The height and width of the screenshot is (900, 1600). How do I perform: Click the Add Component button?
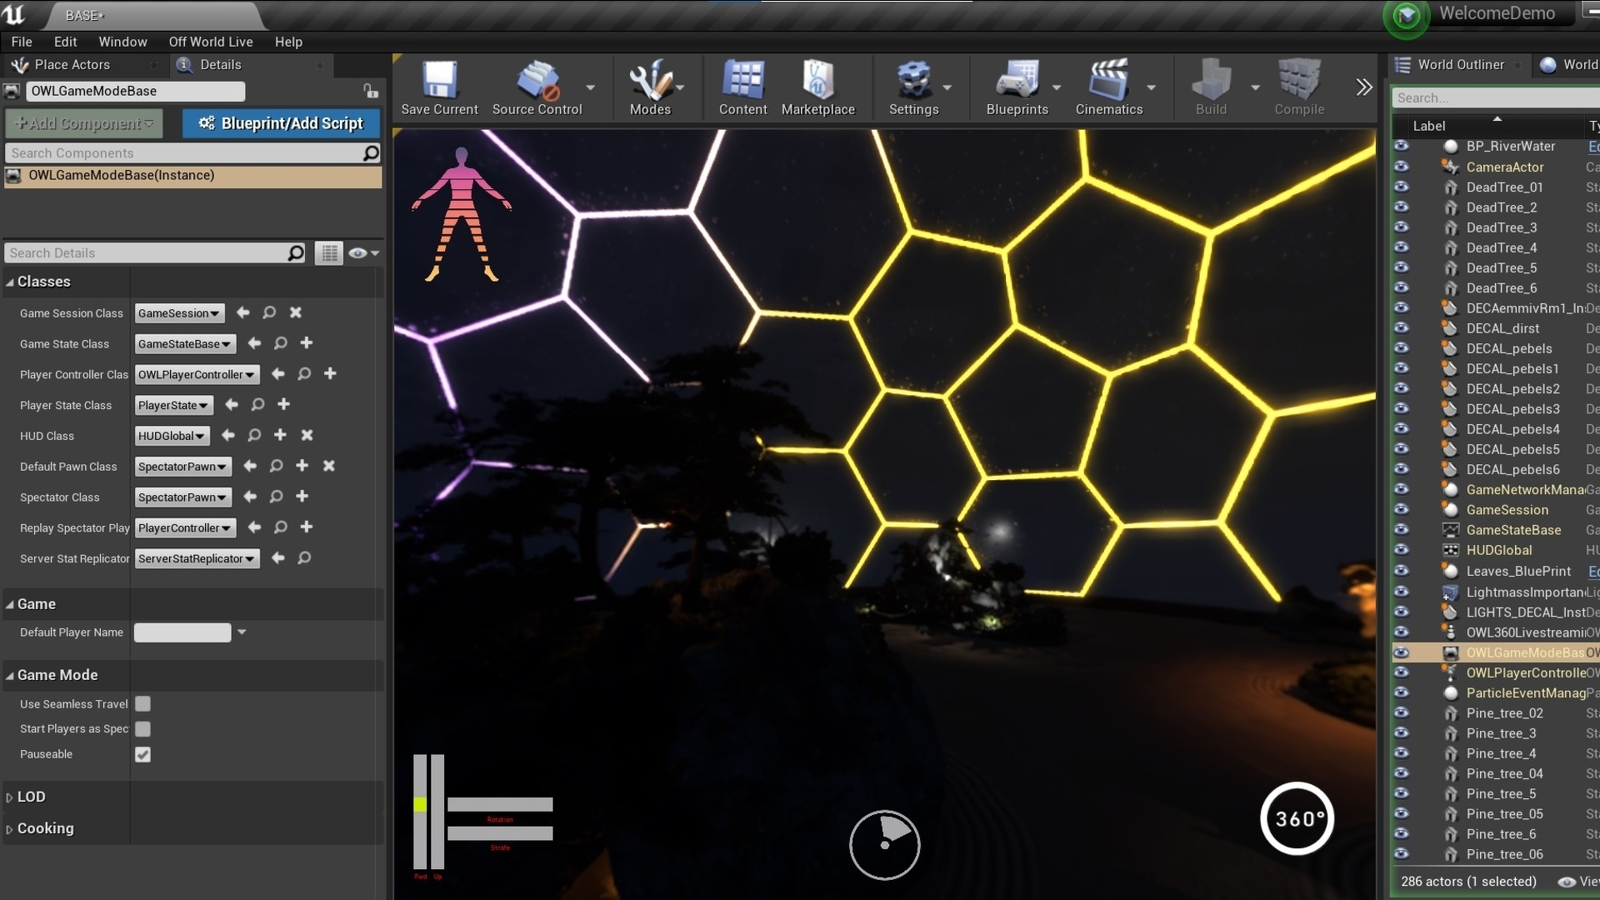(82, 123)
